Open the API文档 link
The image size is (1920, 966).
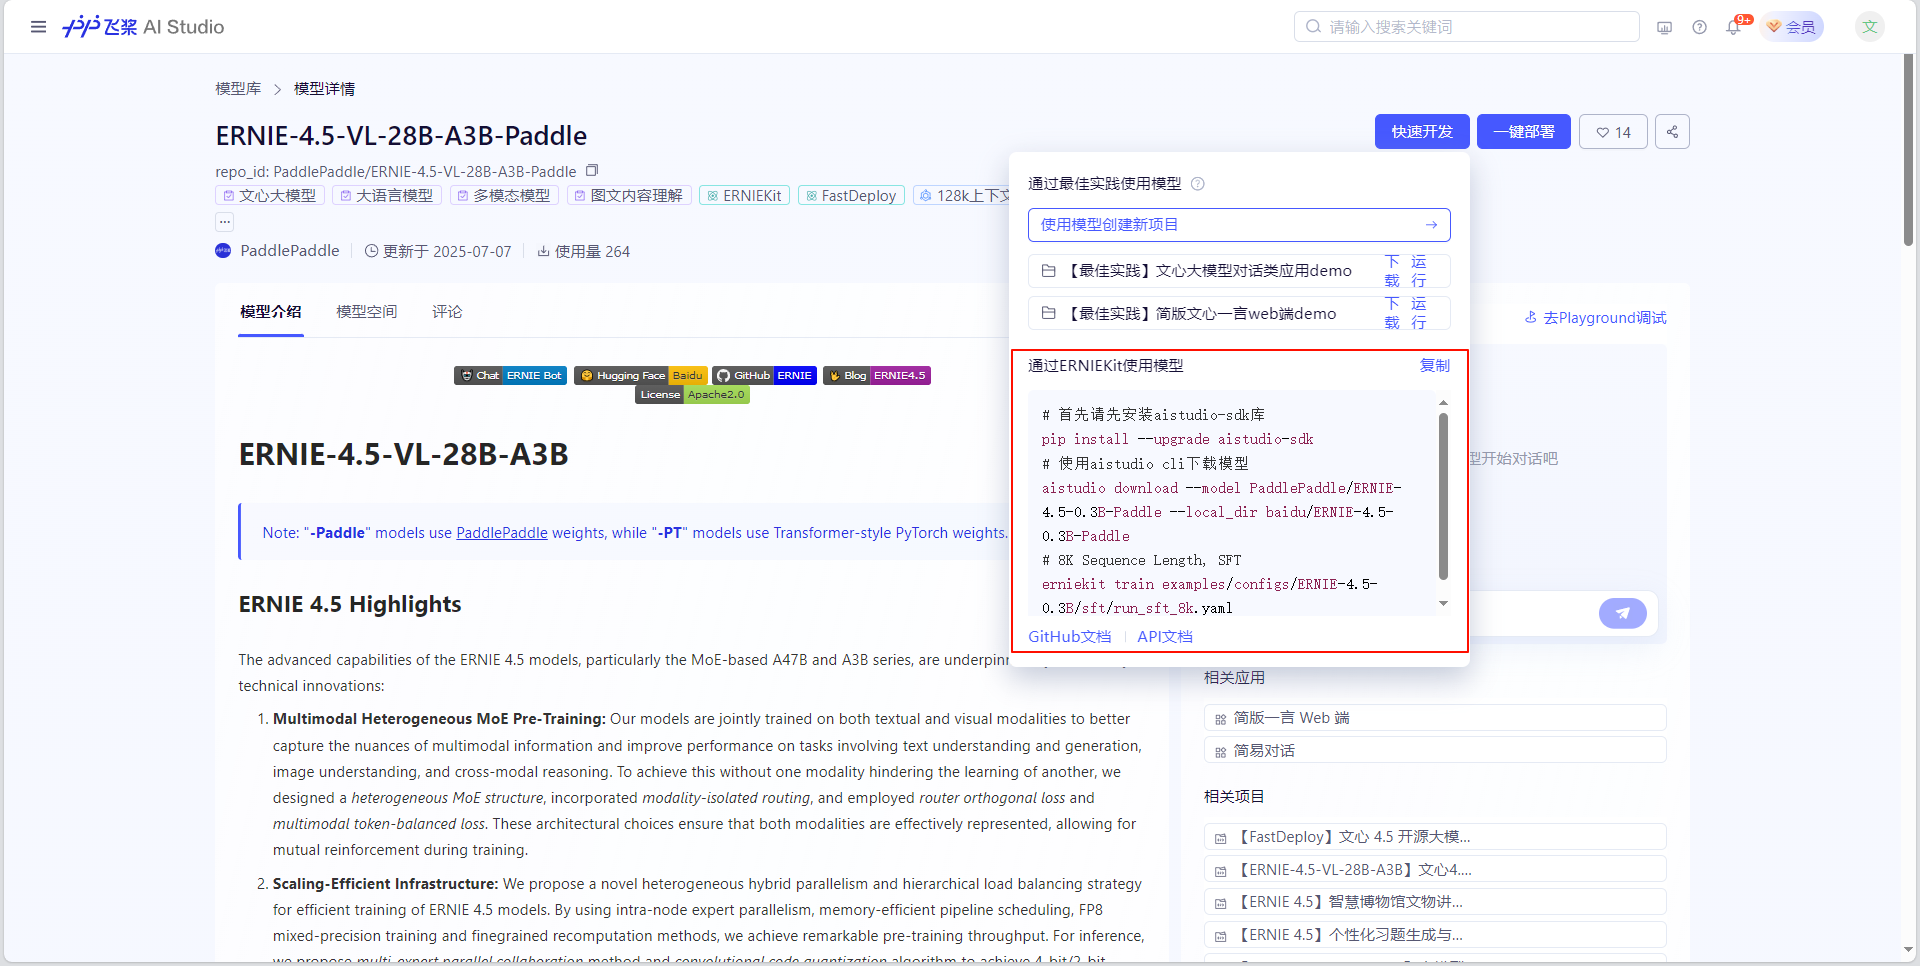[1165, 637]
